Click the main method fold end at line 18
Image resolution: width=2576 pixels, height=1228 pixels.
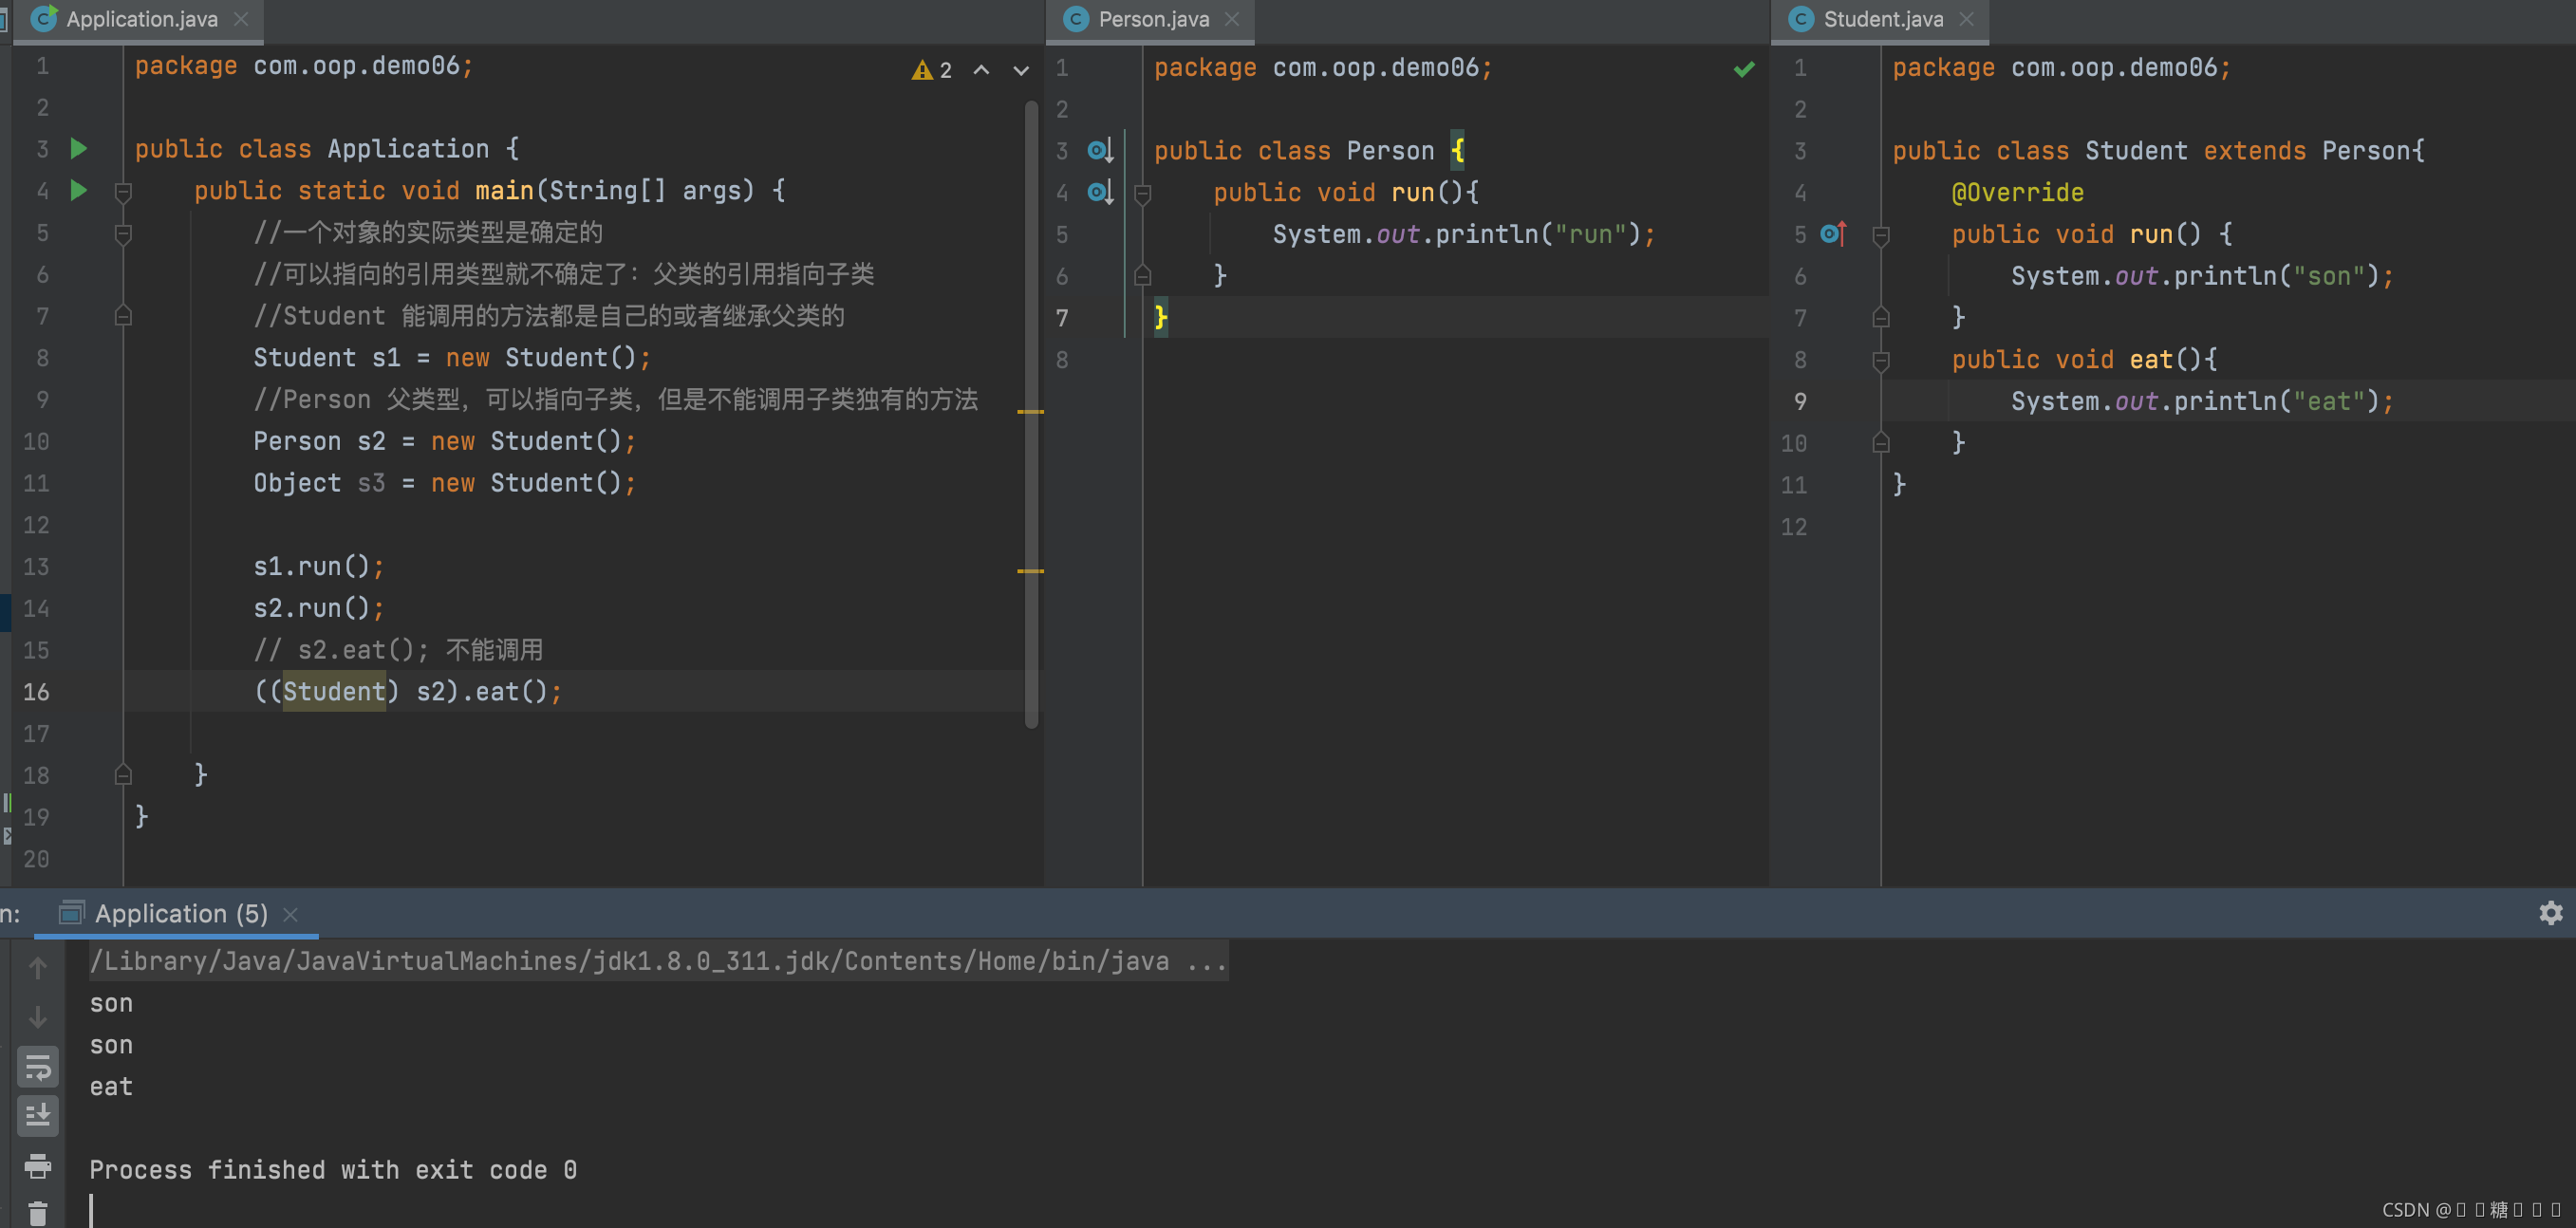(x=123, y=775)
